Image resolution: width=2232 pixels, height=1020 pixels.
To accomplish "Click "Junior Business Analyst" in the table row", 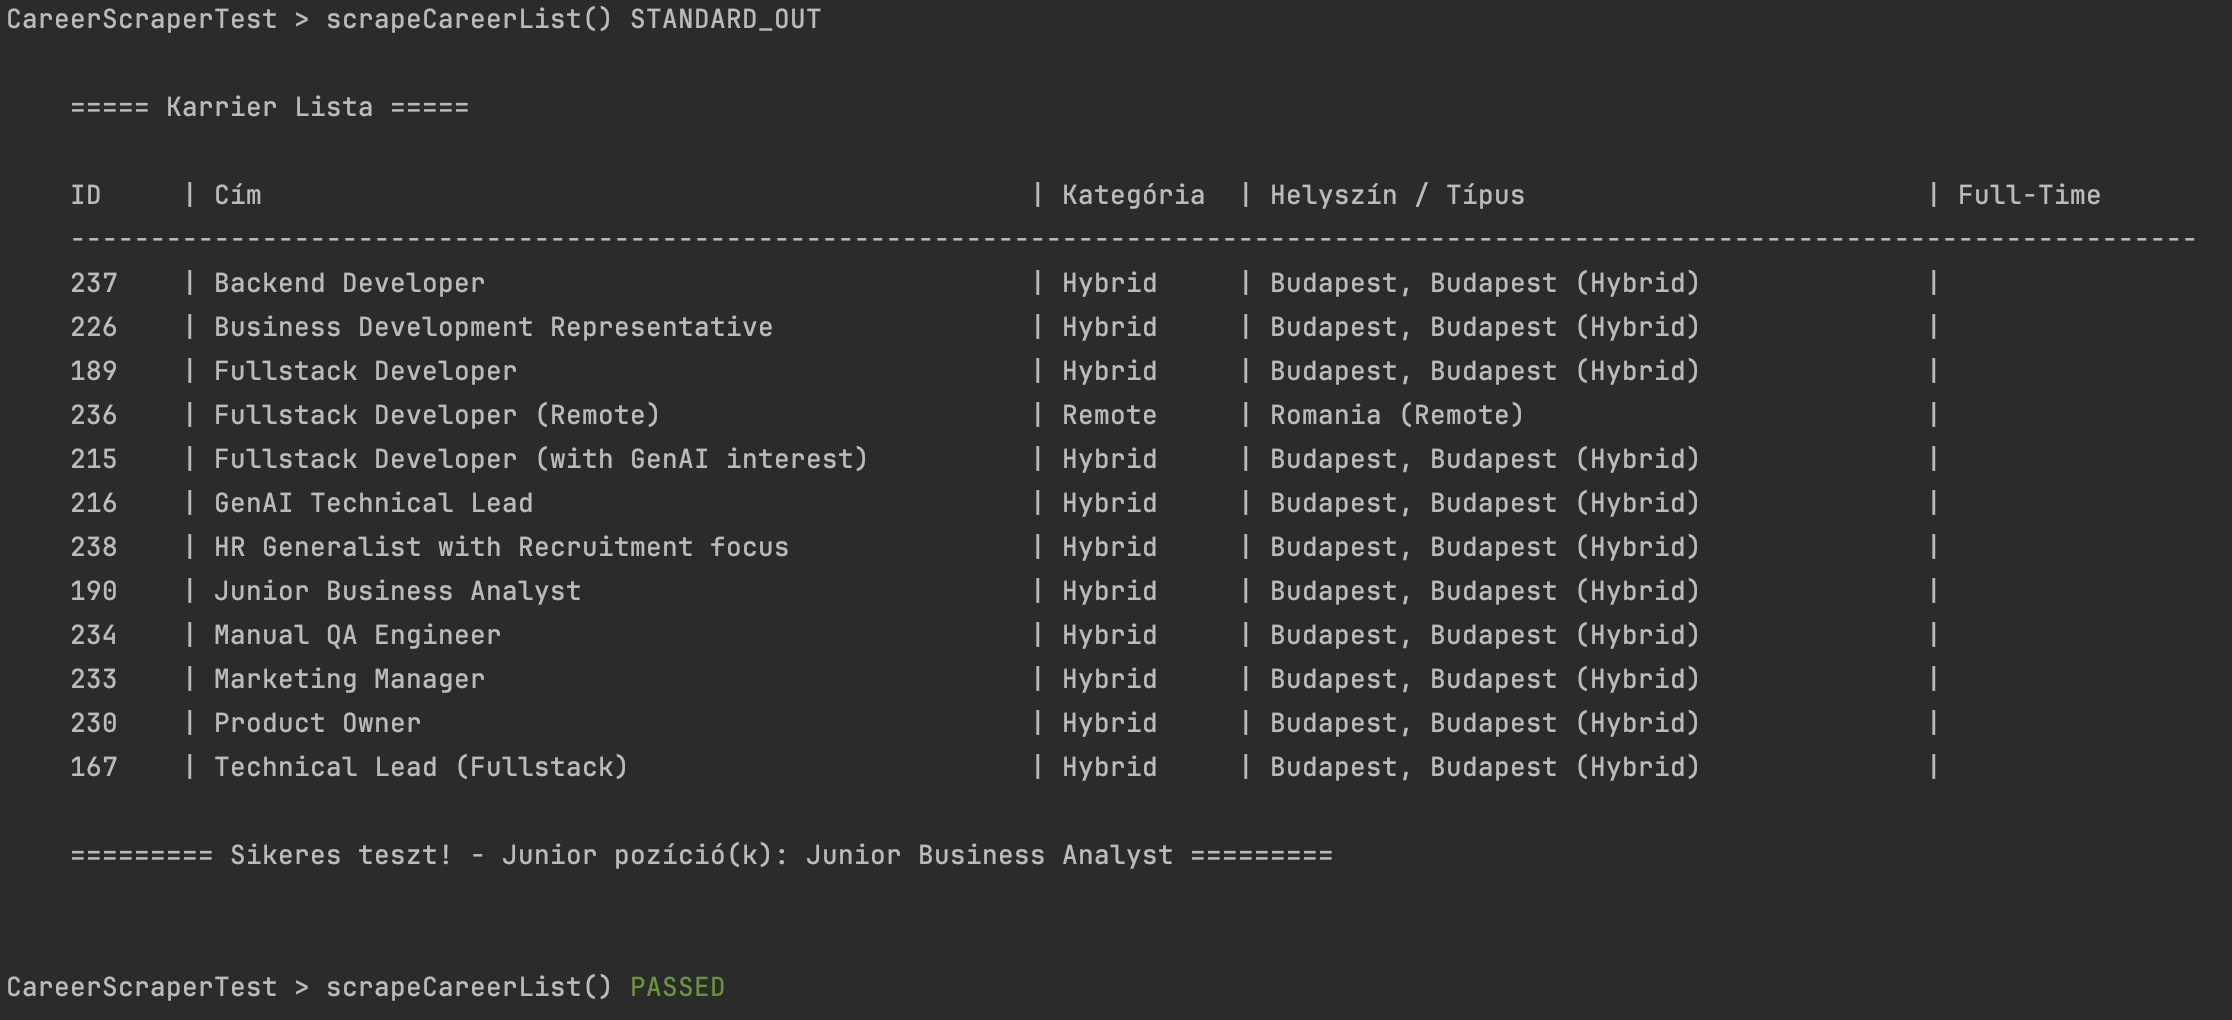I will click(x=397, y=591).
